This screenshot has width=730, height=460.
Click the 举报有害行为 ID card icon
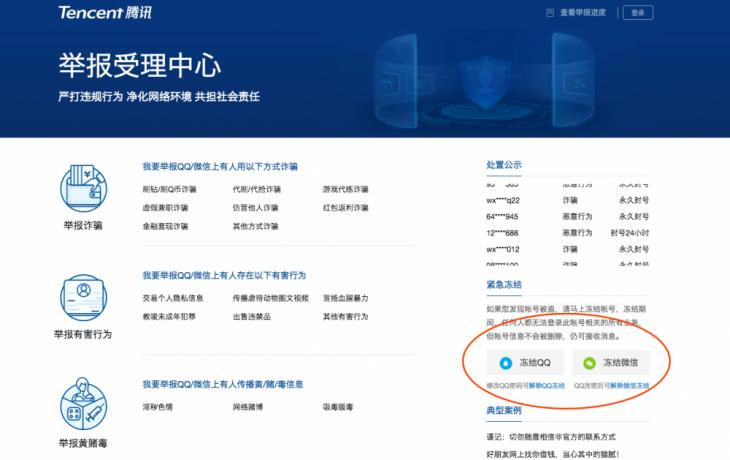(83, 298)
